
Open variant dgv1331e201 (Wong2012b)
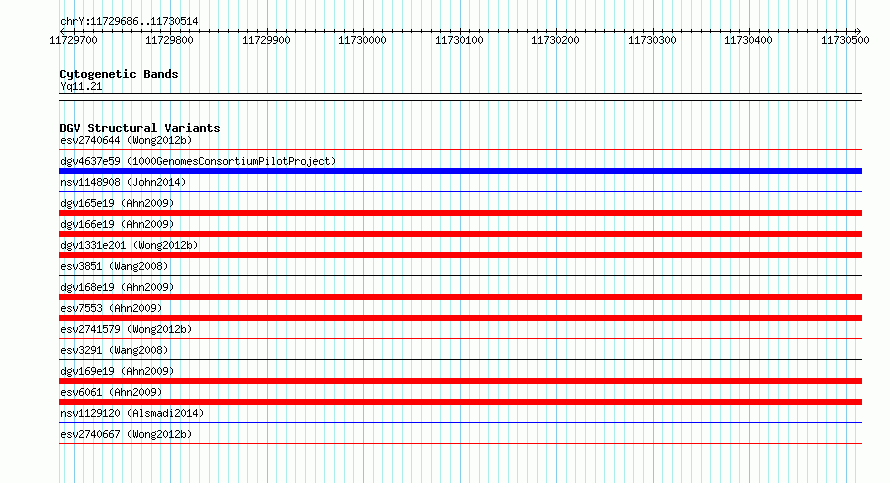pyautogui.click(x=129, y=245)
